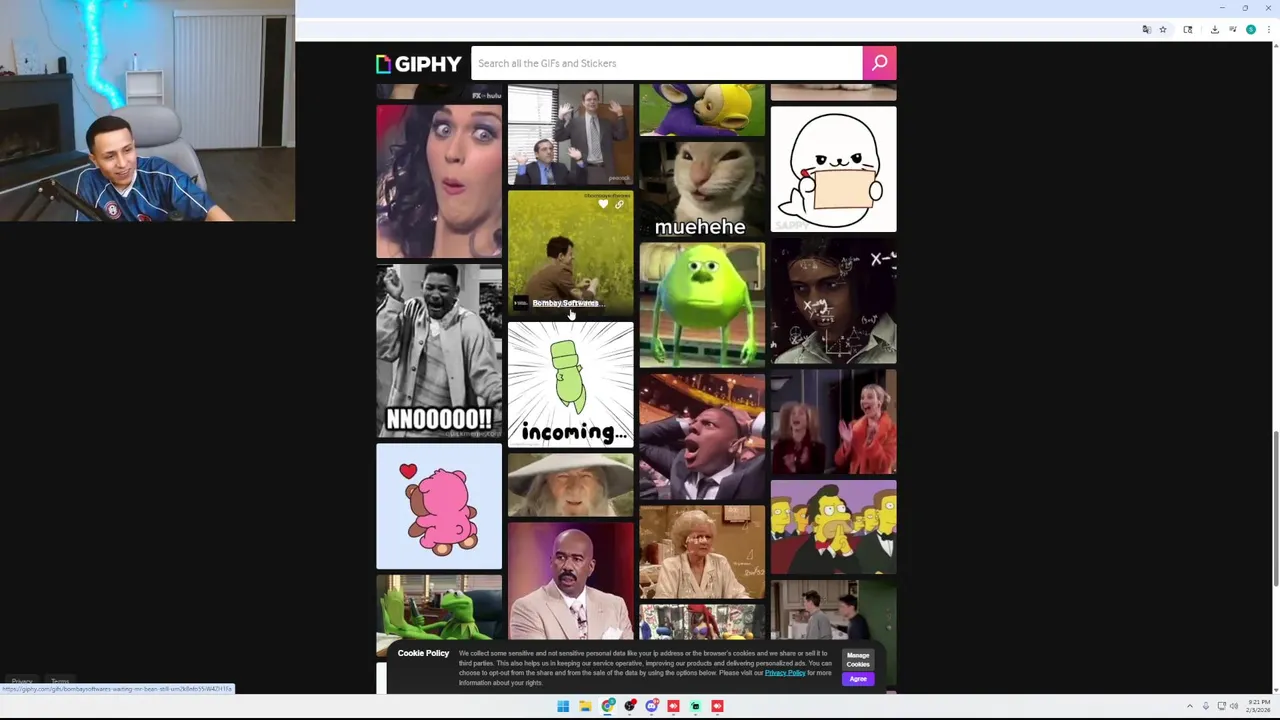Open the media controls icon in toolbar

[x=1232, y=30]
